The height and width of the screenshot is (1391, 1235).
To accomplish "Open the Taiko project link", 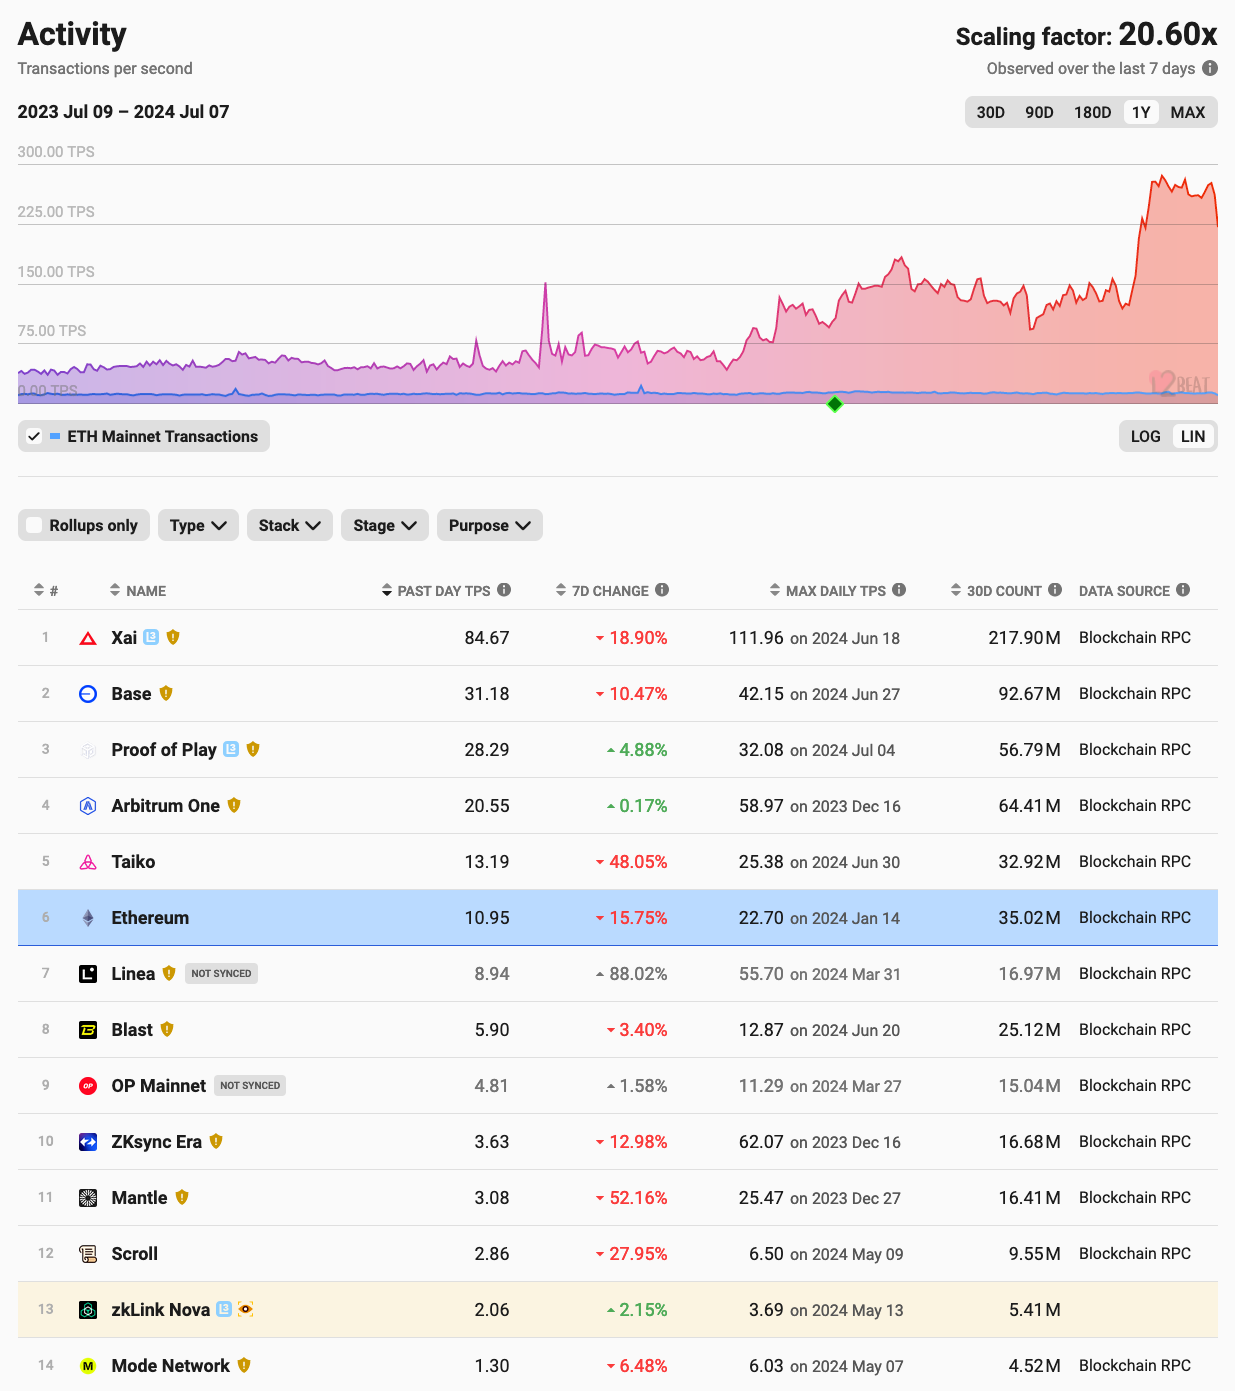I will pos(133,862).
